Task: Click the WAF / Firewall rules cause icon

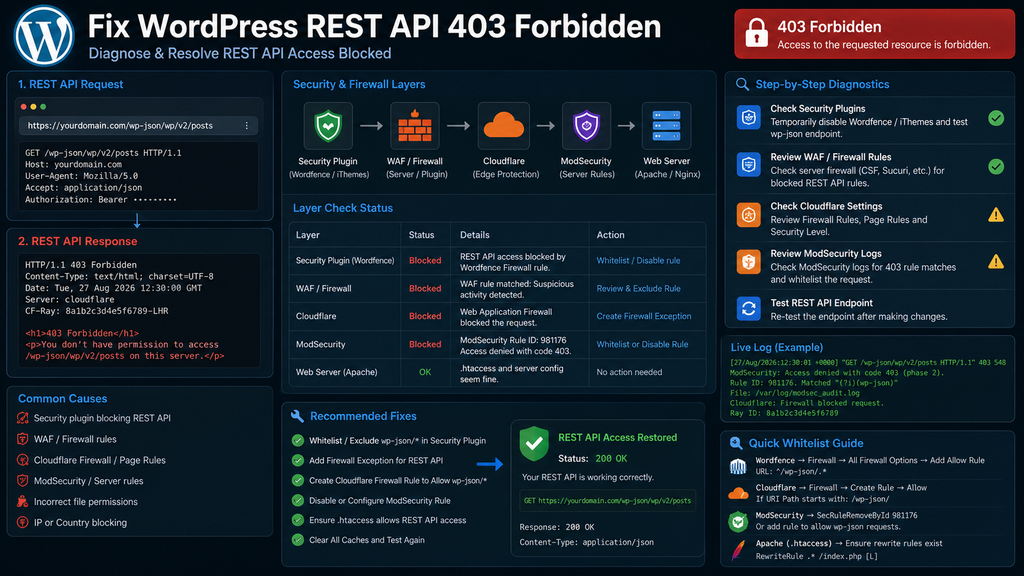Action: pos(23,439)
